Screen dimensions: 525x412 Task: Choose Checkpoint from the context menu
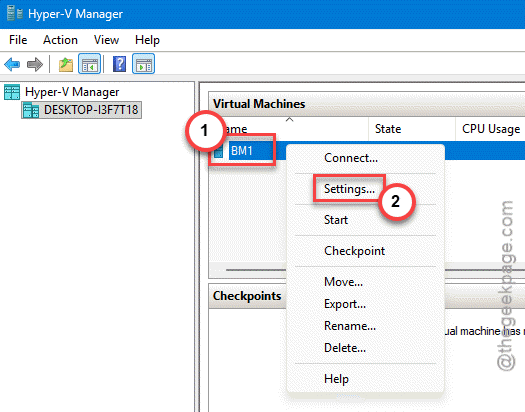click(x=366, y=251)
